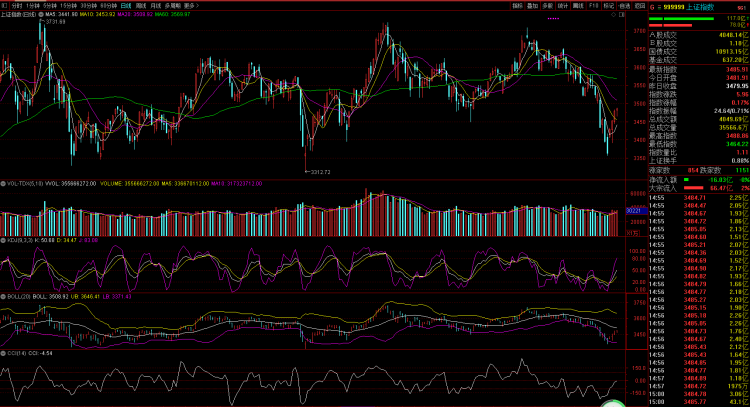Open CCI indicator settings circle icon

click(3, 353)
